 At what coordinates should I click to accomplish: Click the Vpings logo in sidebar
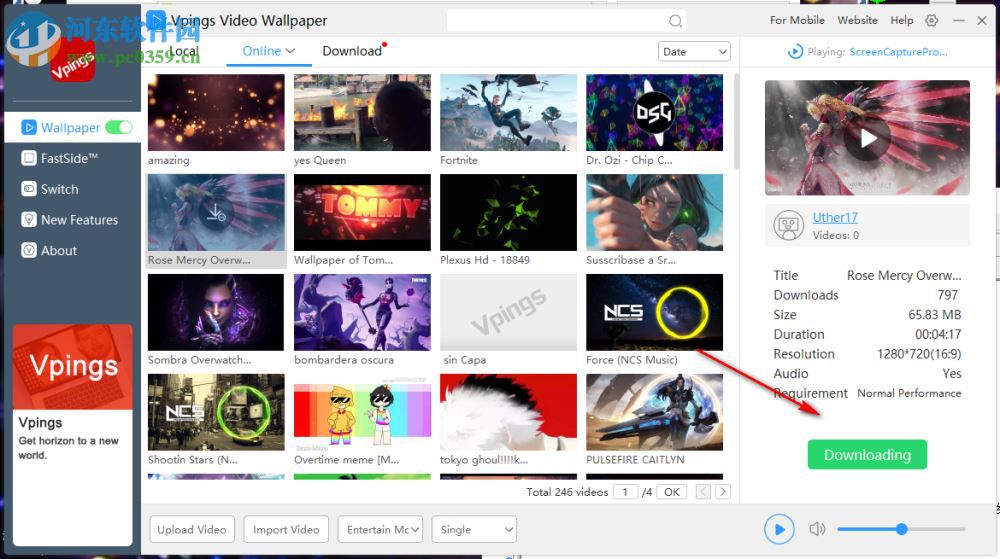pos(72,61)
